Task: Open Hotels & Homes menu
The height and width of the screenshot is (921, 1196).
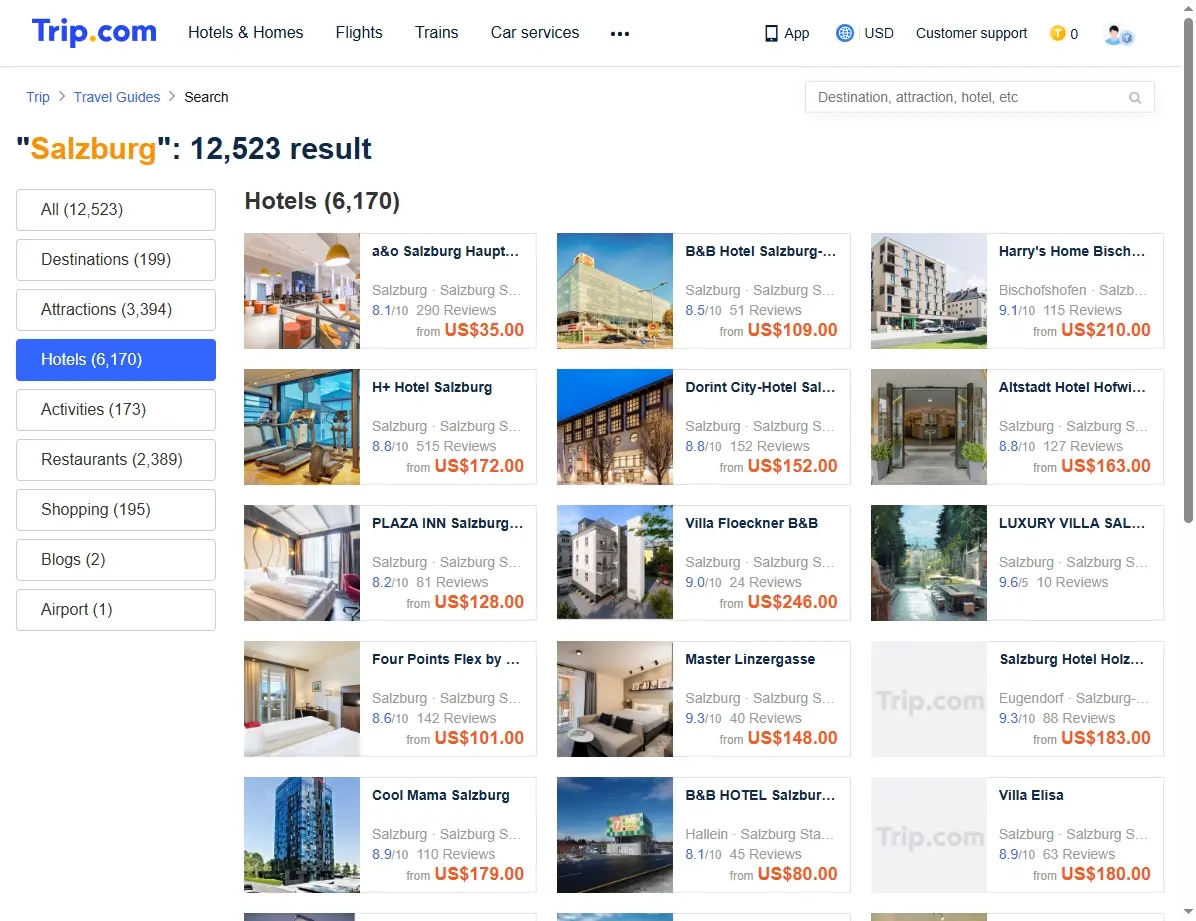Action: tap(246, 32)
